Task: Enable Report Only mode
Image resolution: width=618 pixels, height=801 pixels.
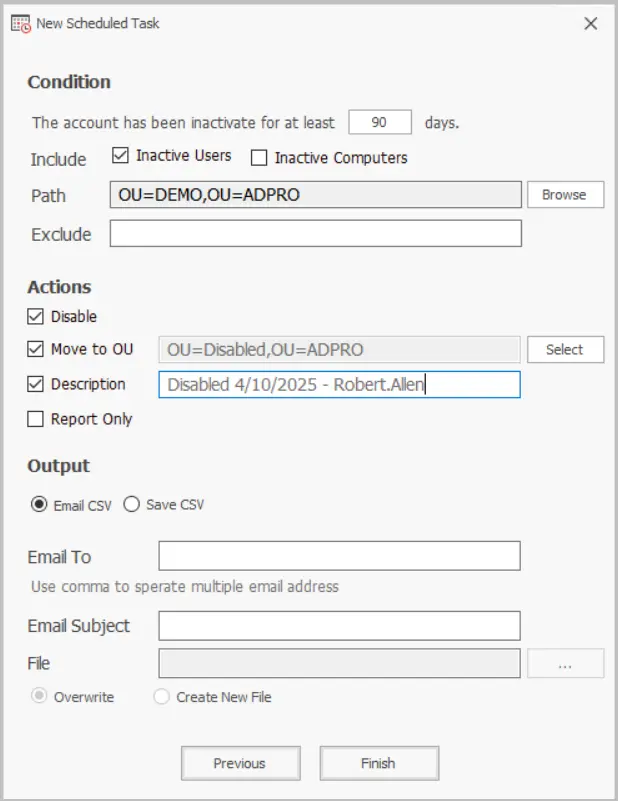Action: (x=34, y=419)
